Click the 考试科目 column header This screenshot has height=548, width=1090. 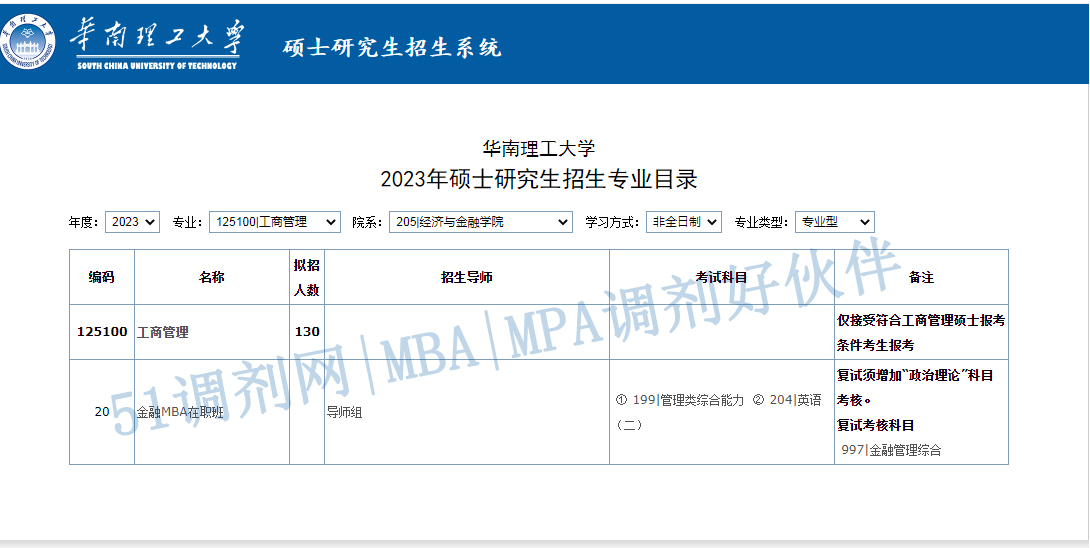(722, 277)
